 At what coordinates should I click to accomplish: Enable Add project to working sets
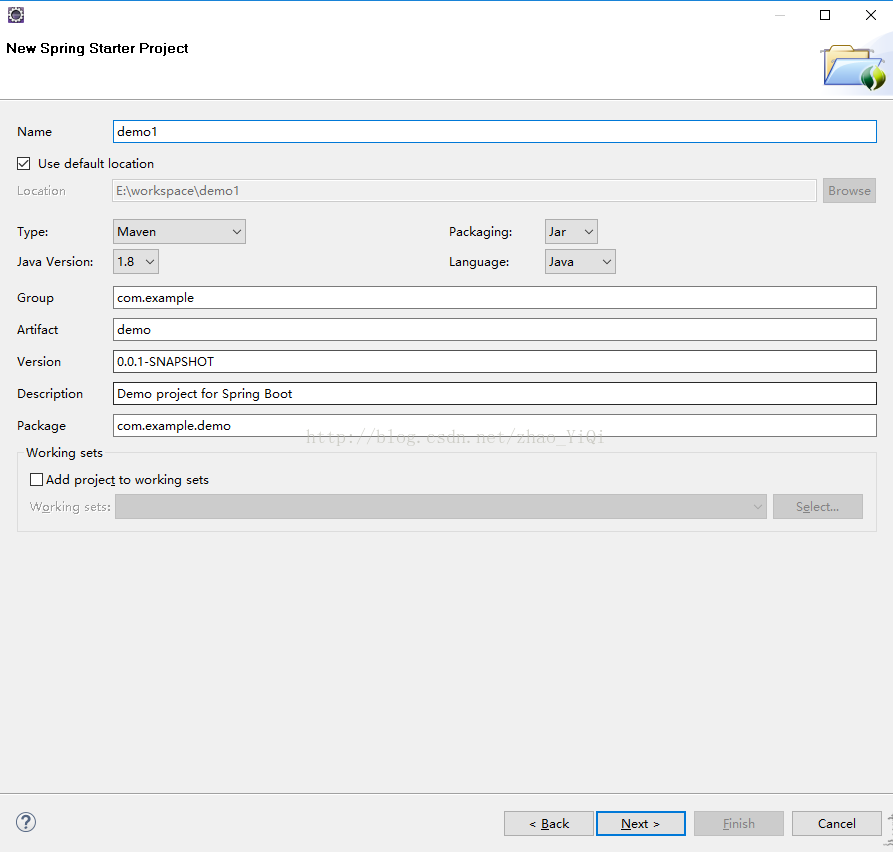click(36, 480)
